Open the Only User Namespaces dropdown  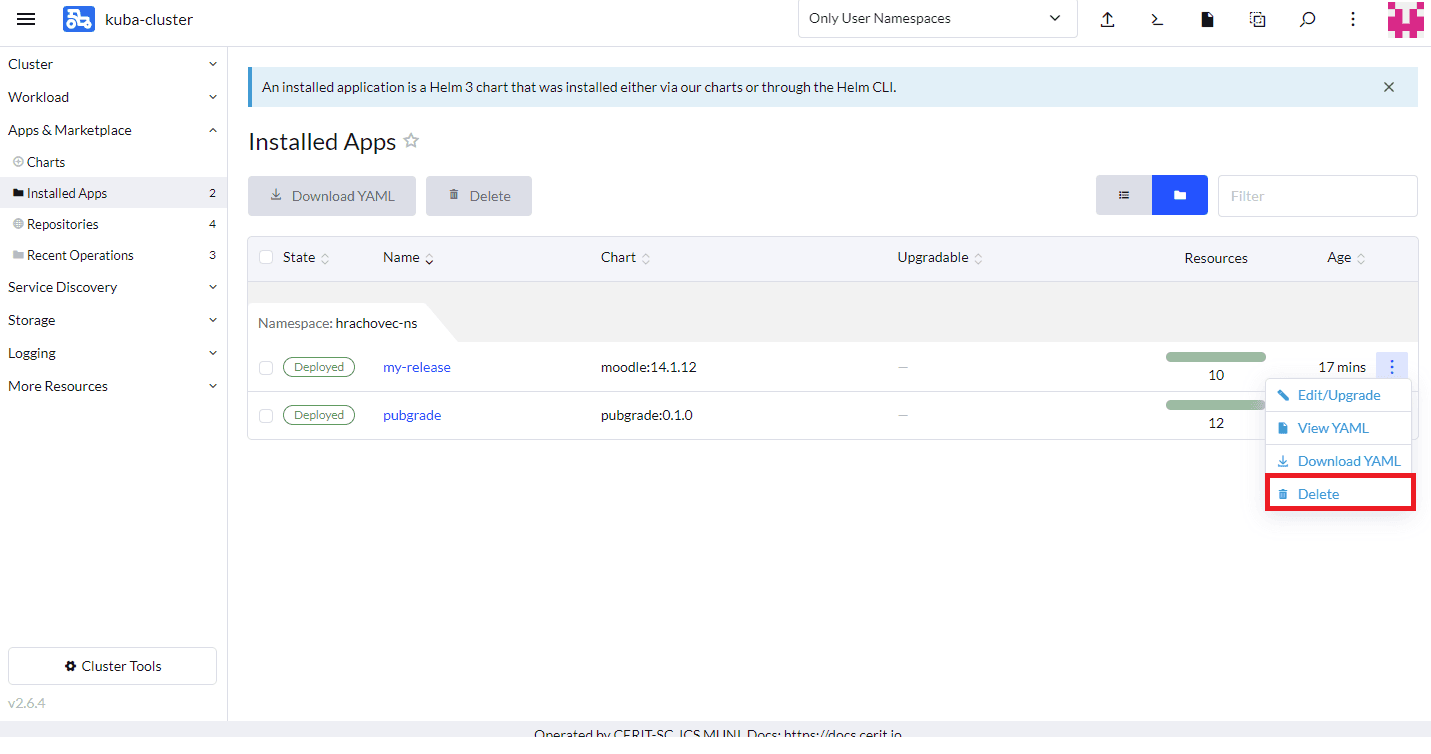936,19
